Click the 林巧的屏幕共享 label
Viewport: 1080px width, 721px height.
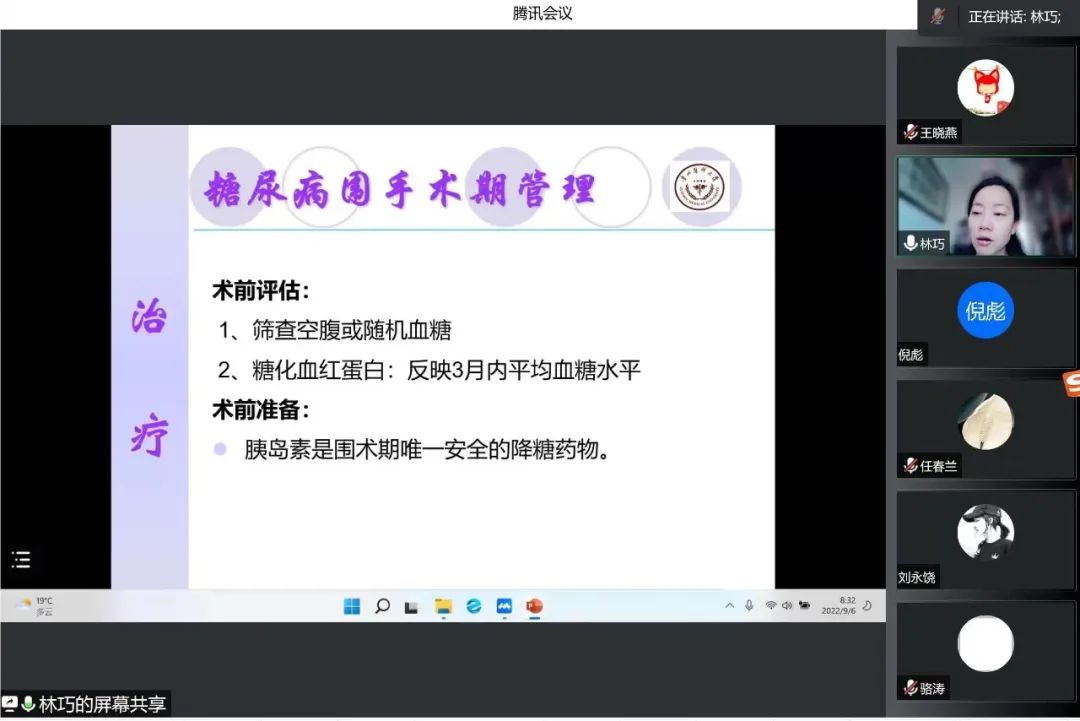click(x=102, y=705)
